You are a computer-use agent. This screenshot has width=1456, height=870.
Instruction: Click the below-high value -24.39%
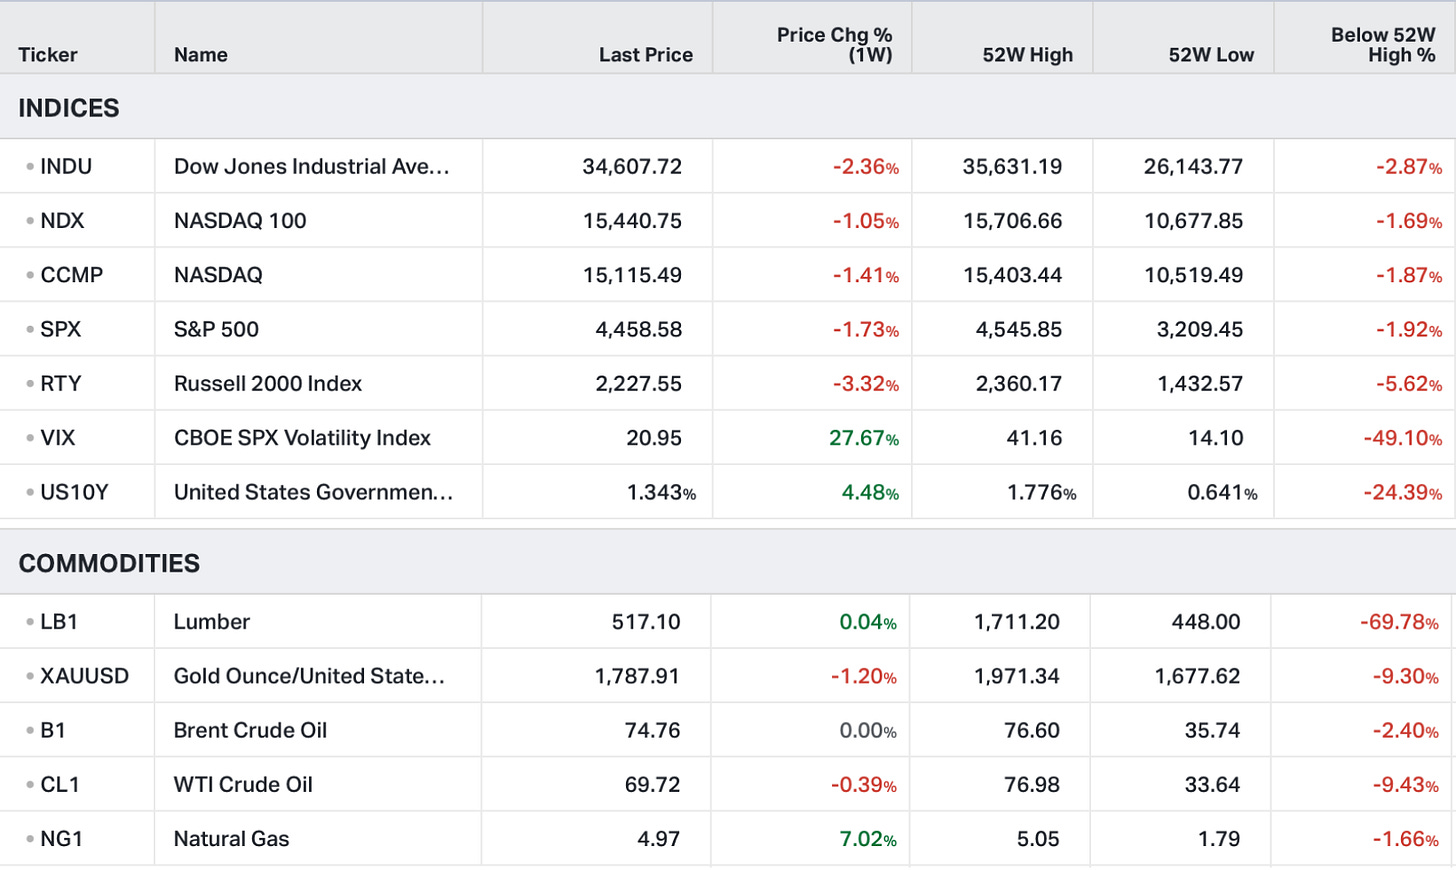click(1402, 492)
